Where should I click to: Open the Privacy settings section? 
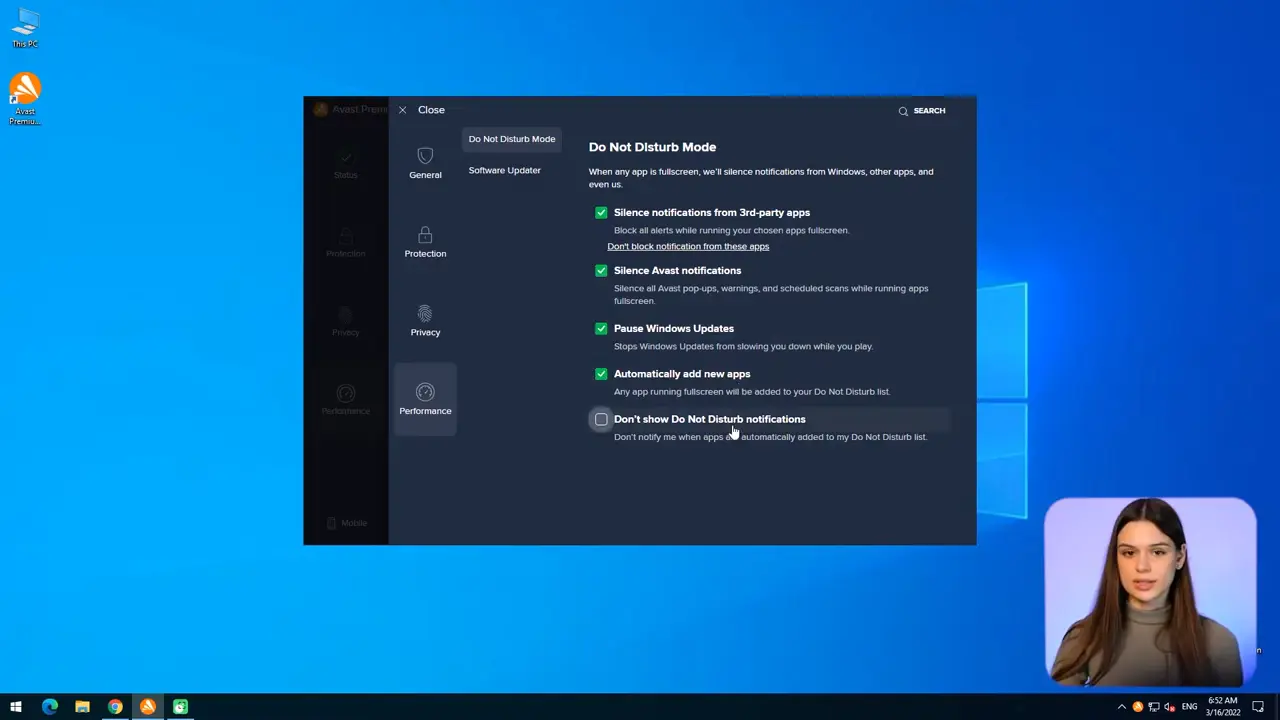click(x=425, y=321)
